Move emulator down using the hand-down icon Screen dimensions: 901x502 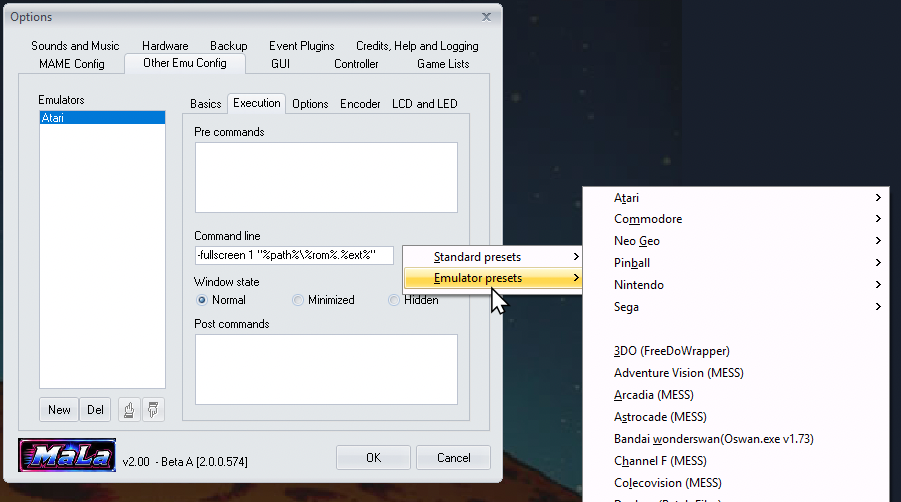(153, 410)
